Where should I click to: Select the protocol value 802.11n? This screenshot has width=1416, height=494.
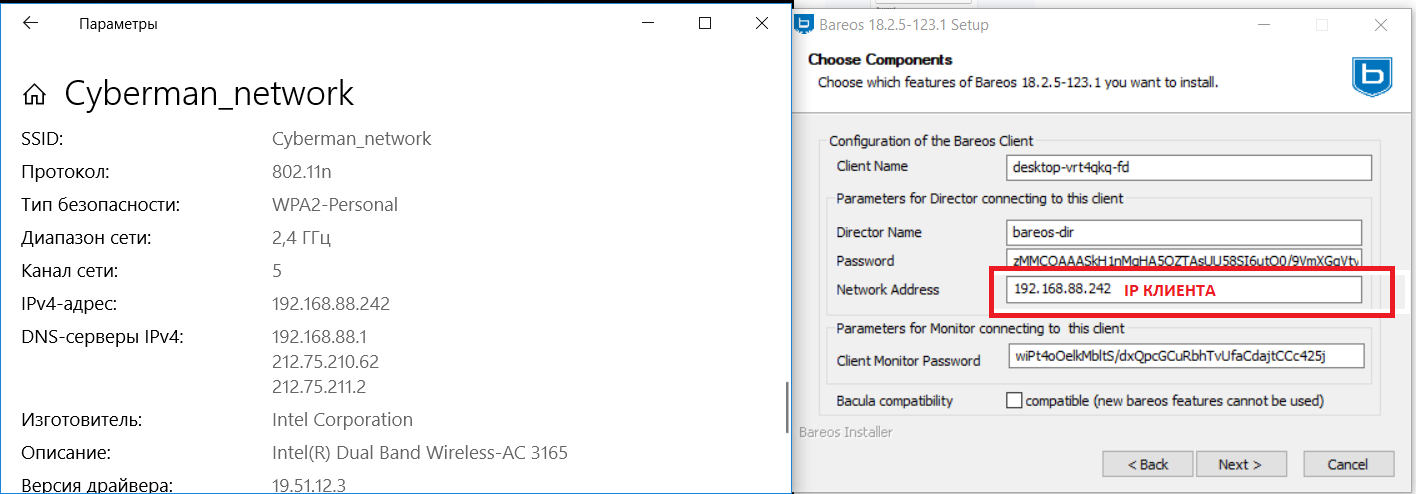[302, 172]
